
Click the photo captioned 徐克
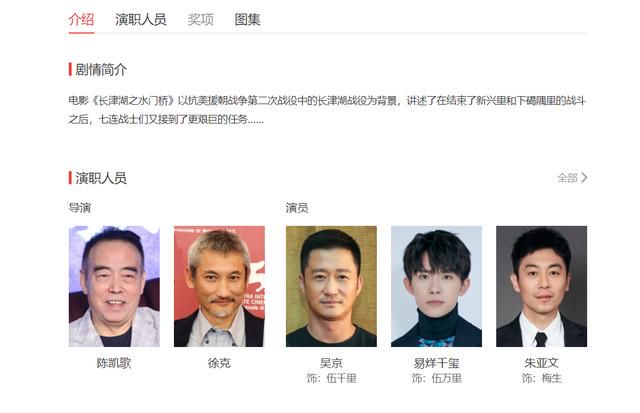coord(219,286)
